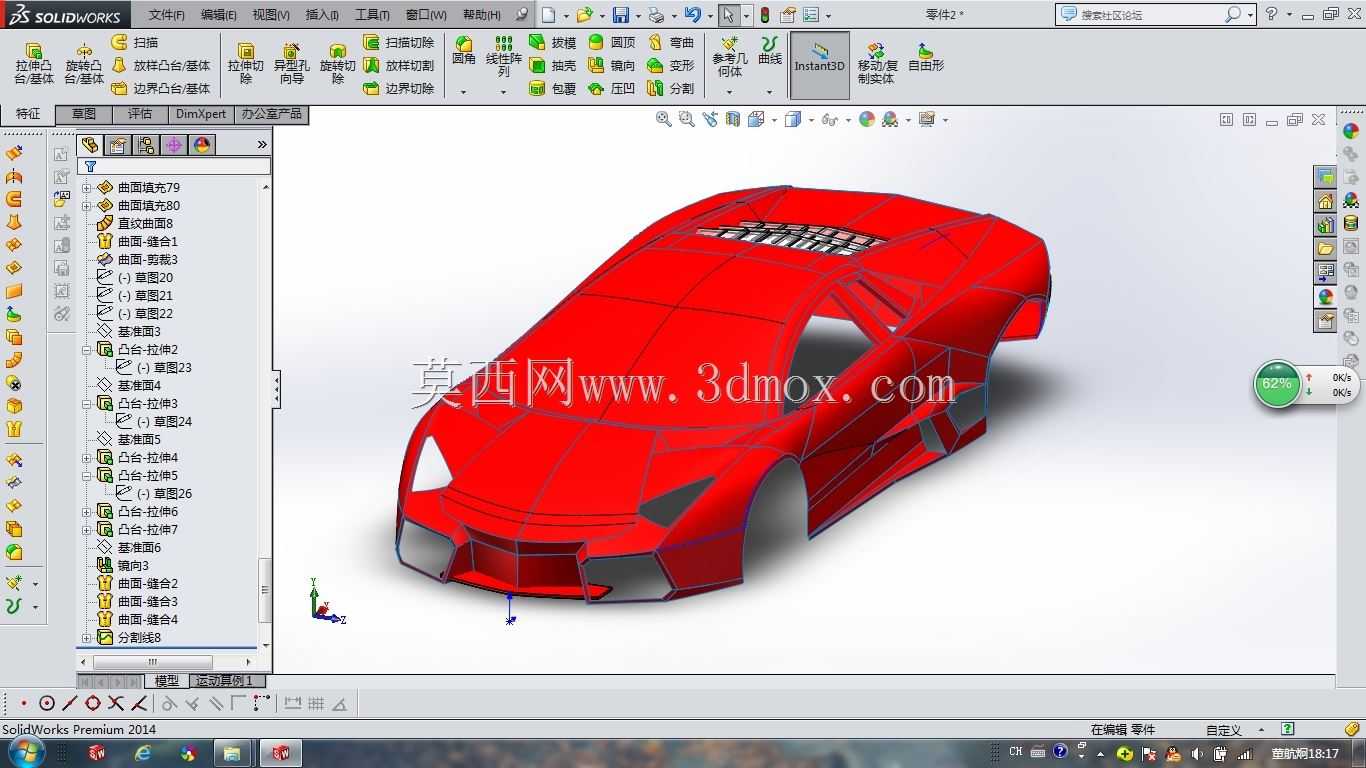Open the 插入(I) menu
The image size is (1366, 768).
coord(322,15)
